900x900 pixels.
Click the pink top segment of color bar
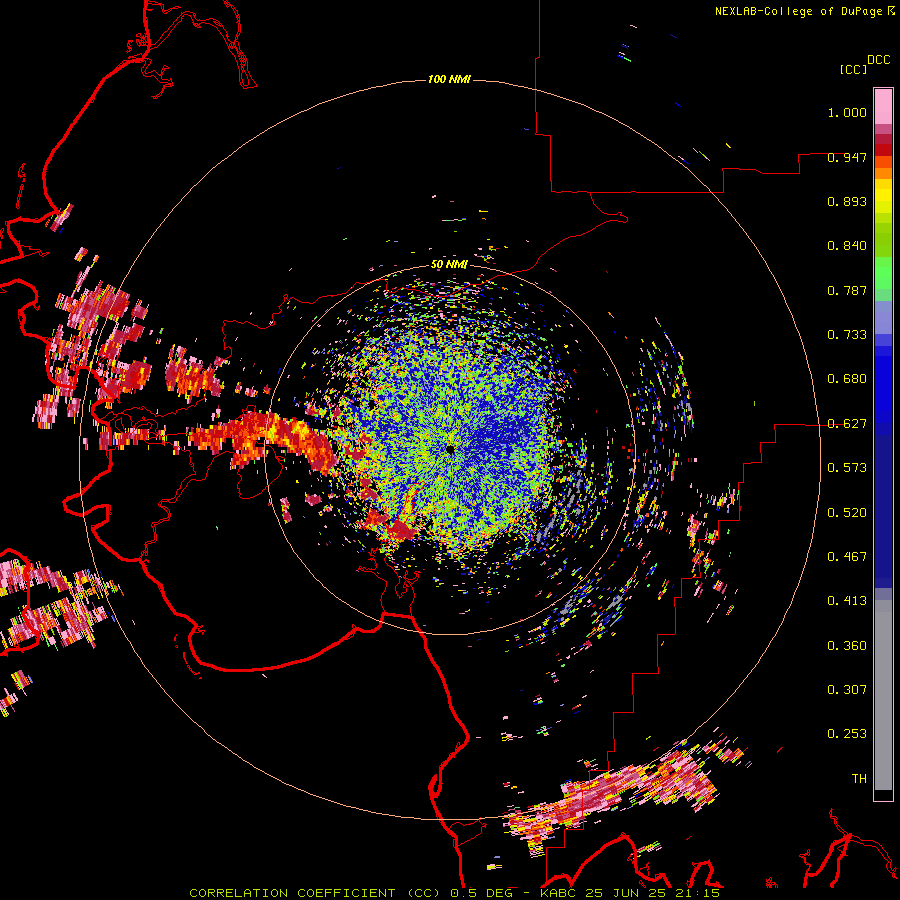(883, 107)
